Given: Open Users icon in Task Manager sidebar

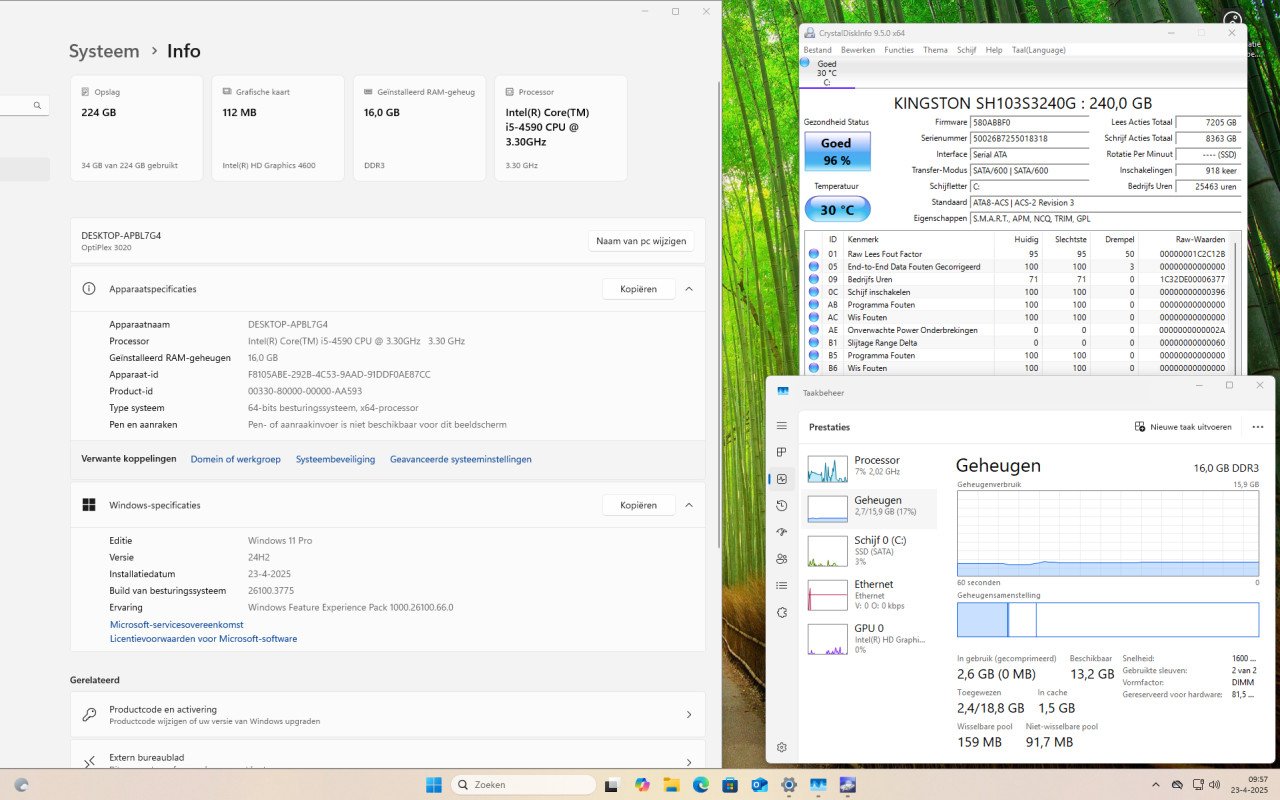Looking at the screenshot, I should [x=782, y=559].
